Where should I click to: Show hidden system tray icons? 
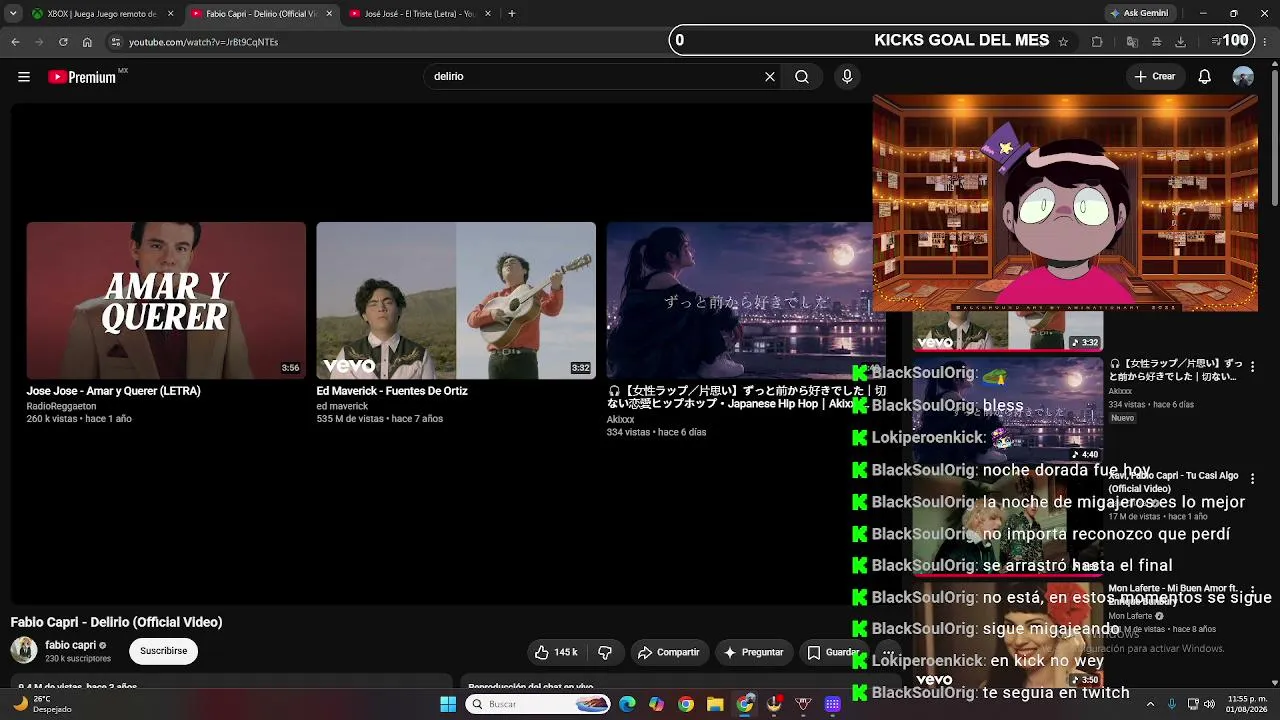1149,704
